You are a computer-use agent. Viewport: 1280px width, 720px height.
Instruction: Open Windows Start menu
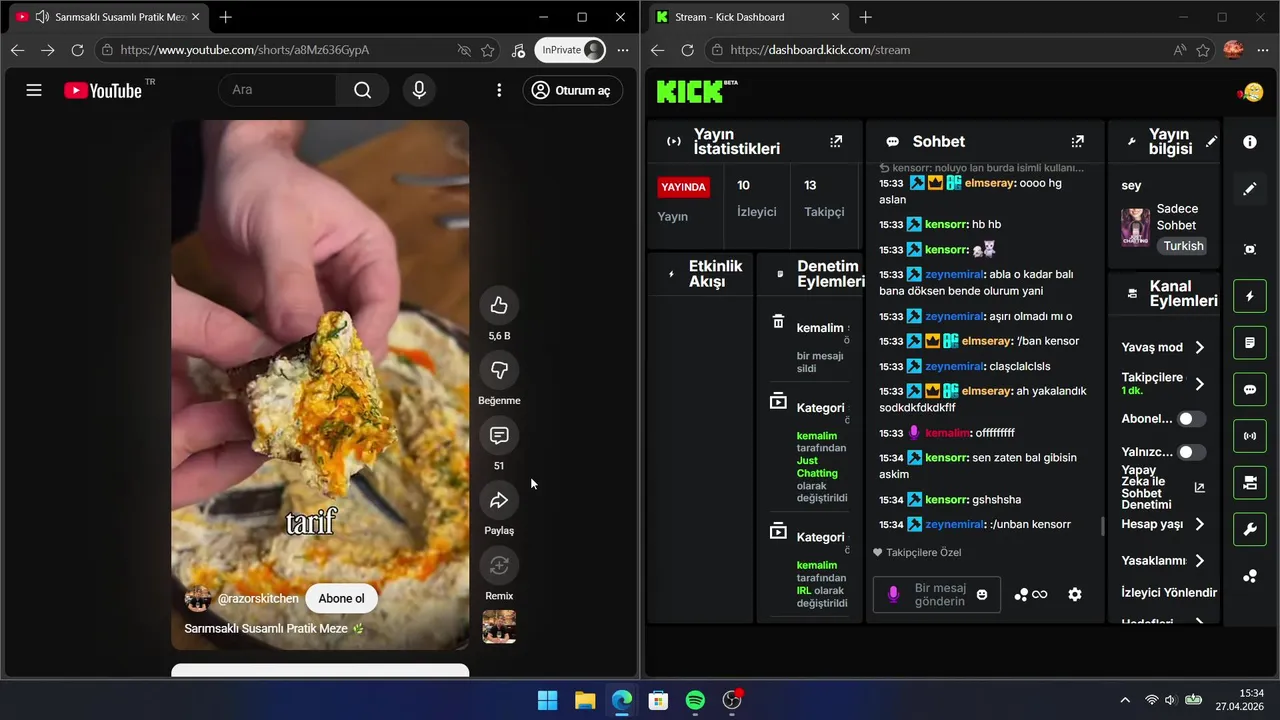[x=548, y=700]
